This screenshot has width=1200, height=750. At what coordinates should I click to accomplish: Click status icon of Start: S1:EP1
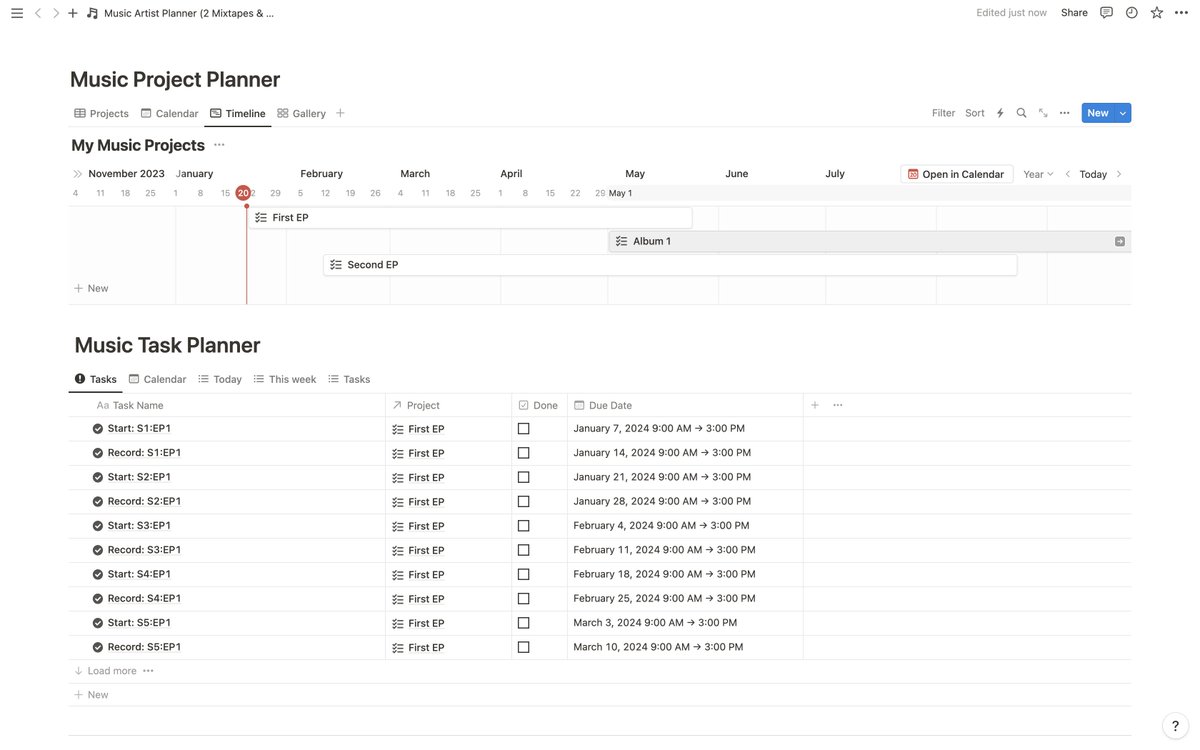tap(98, 429)
